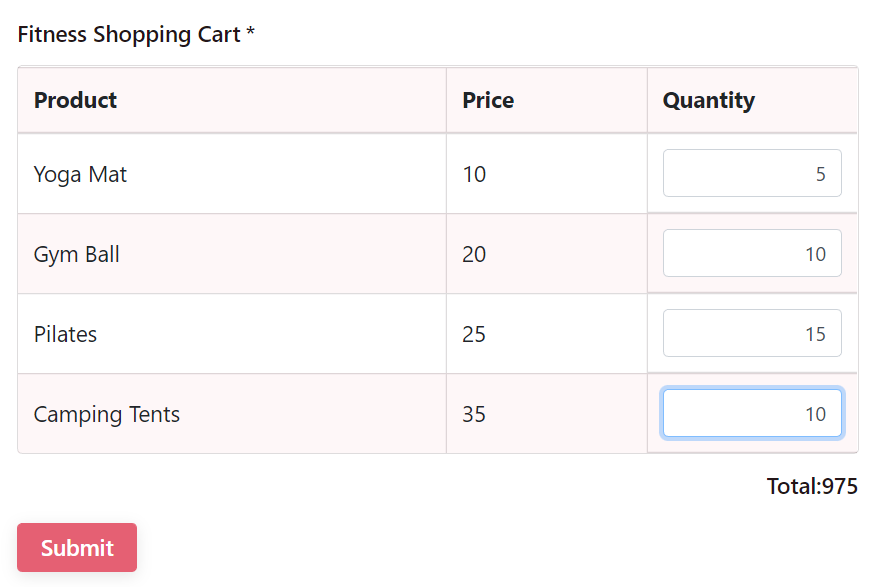
Task: Click the value 15 in Pilates row
Action: pos(815,334)
